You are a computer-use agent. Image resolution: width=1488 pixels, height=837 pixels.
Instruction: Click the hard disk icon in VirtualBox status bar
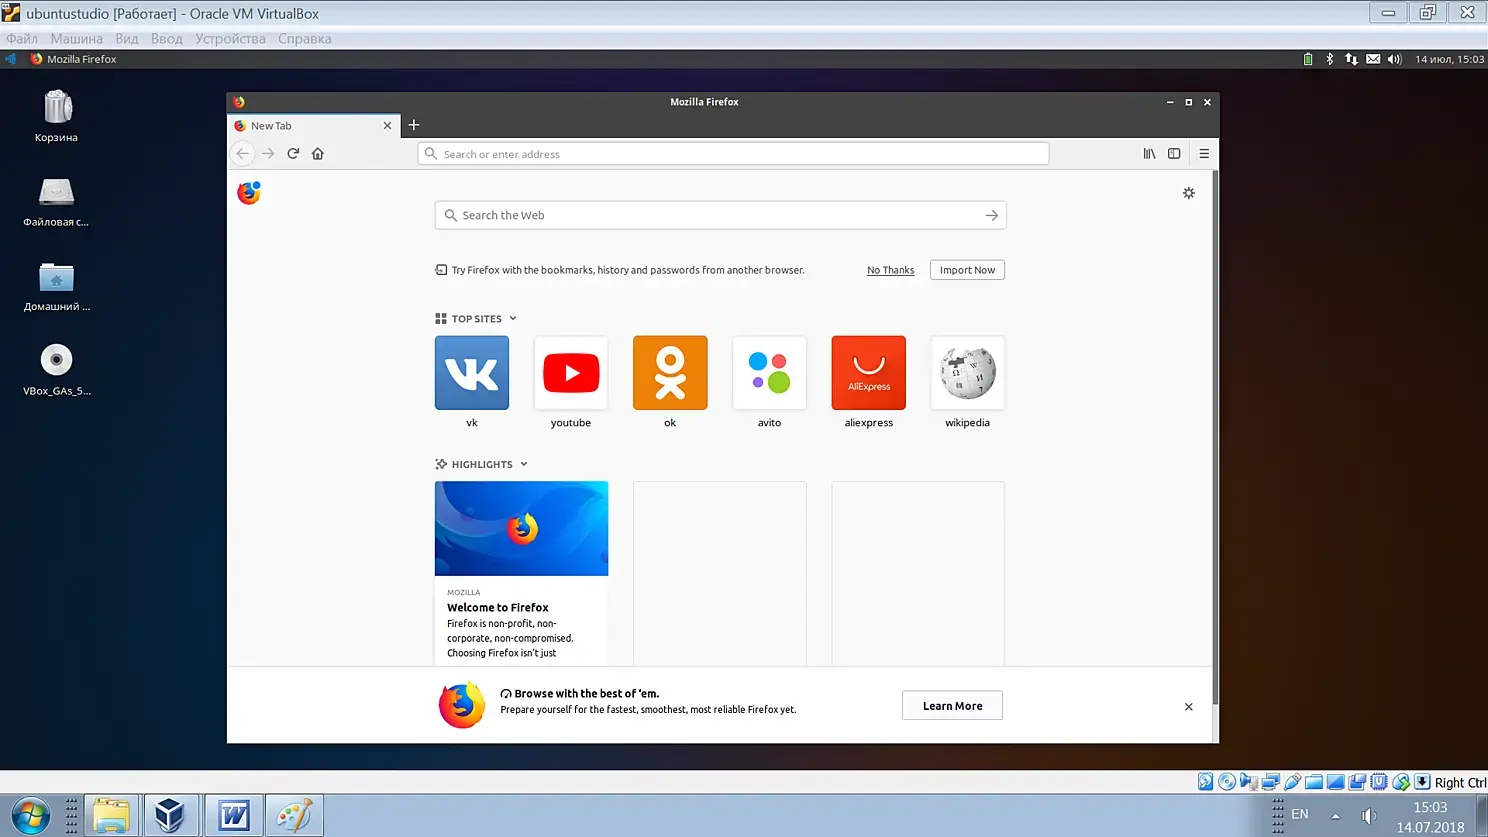tap(1206, 782)
